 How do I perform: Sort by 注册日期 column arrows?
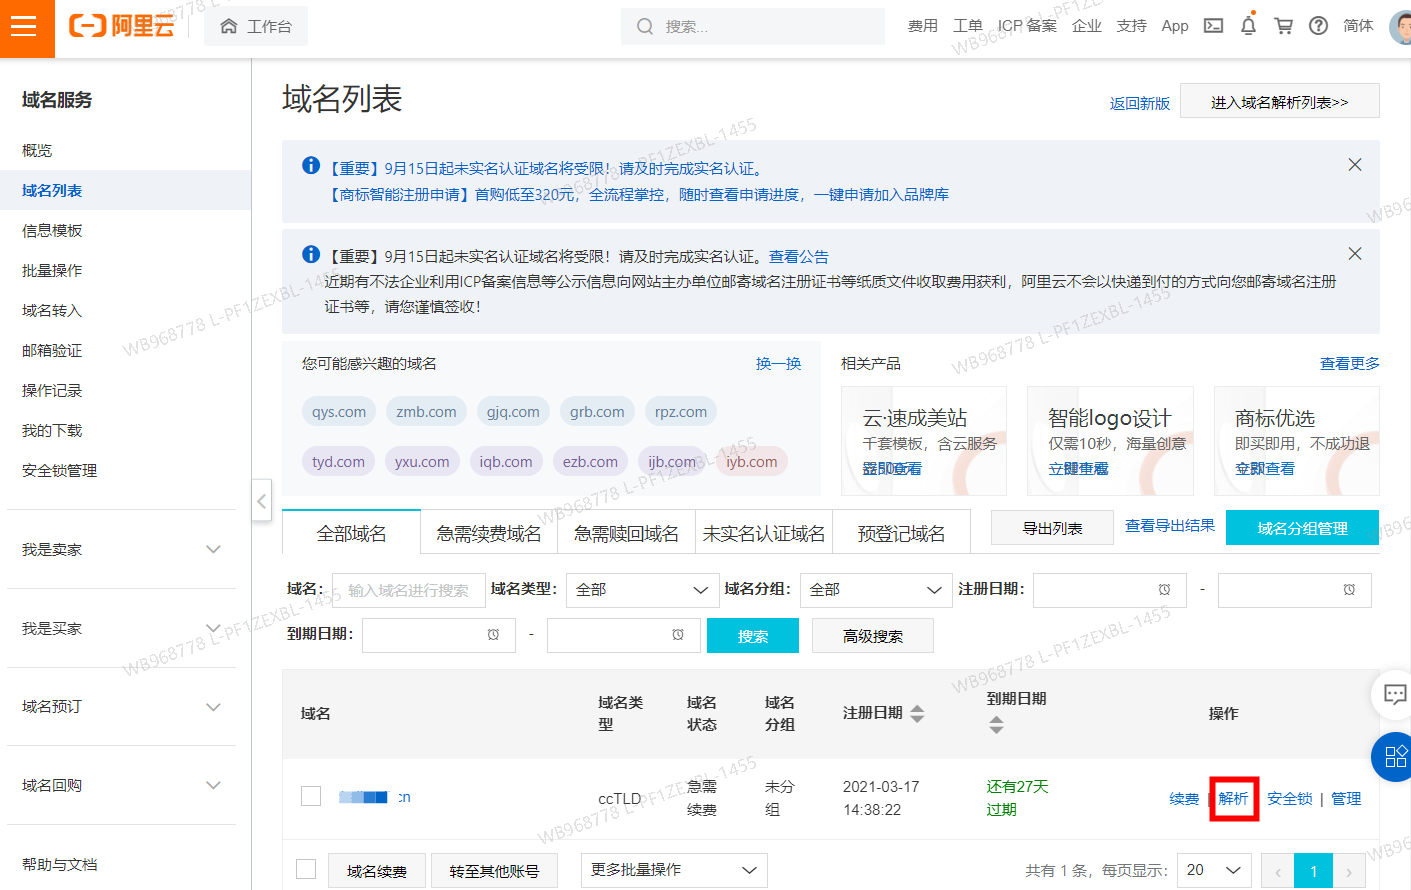click(917, 713)
